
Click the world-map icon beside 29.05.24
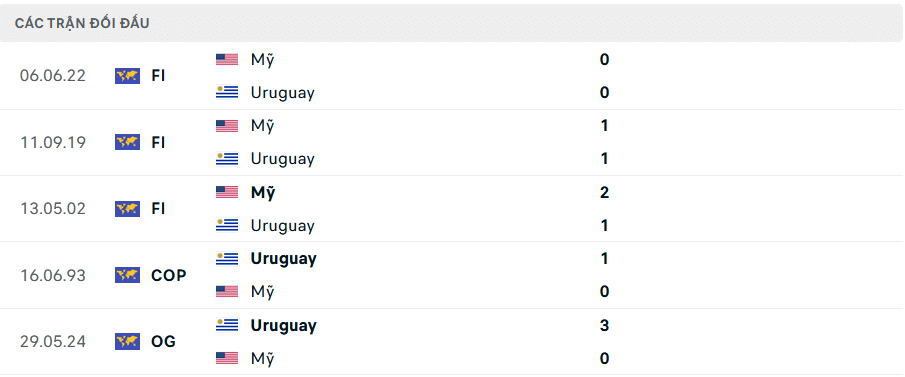(x=127, y=341)
